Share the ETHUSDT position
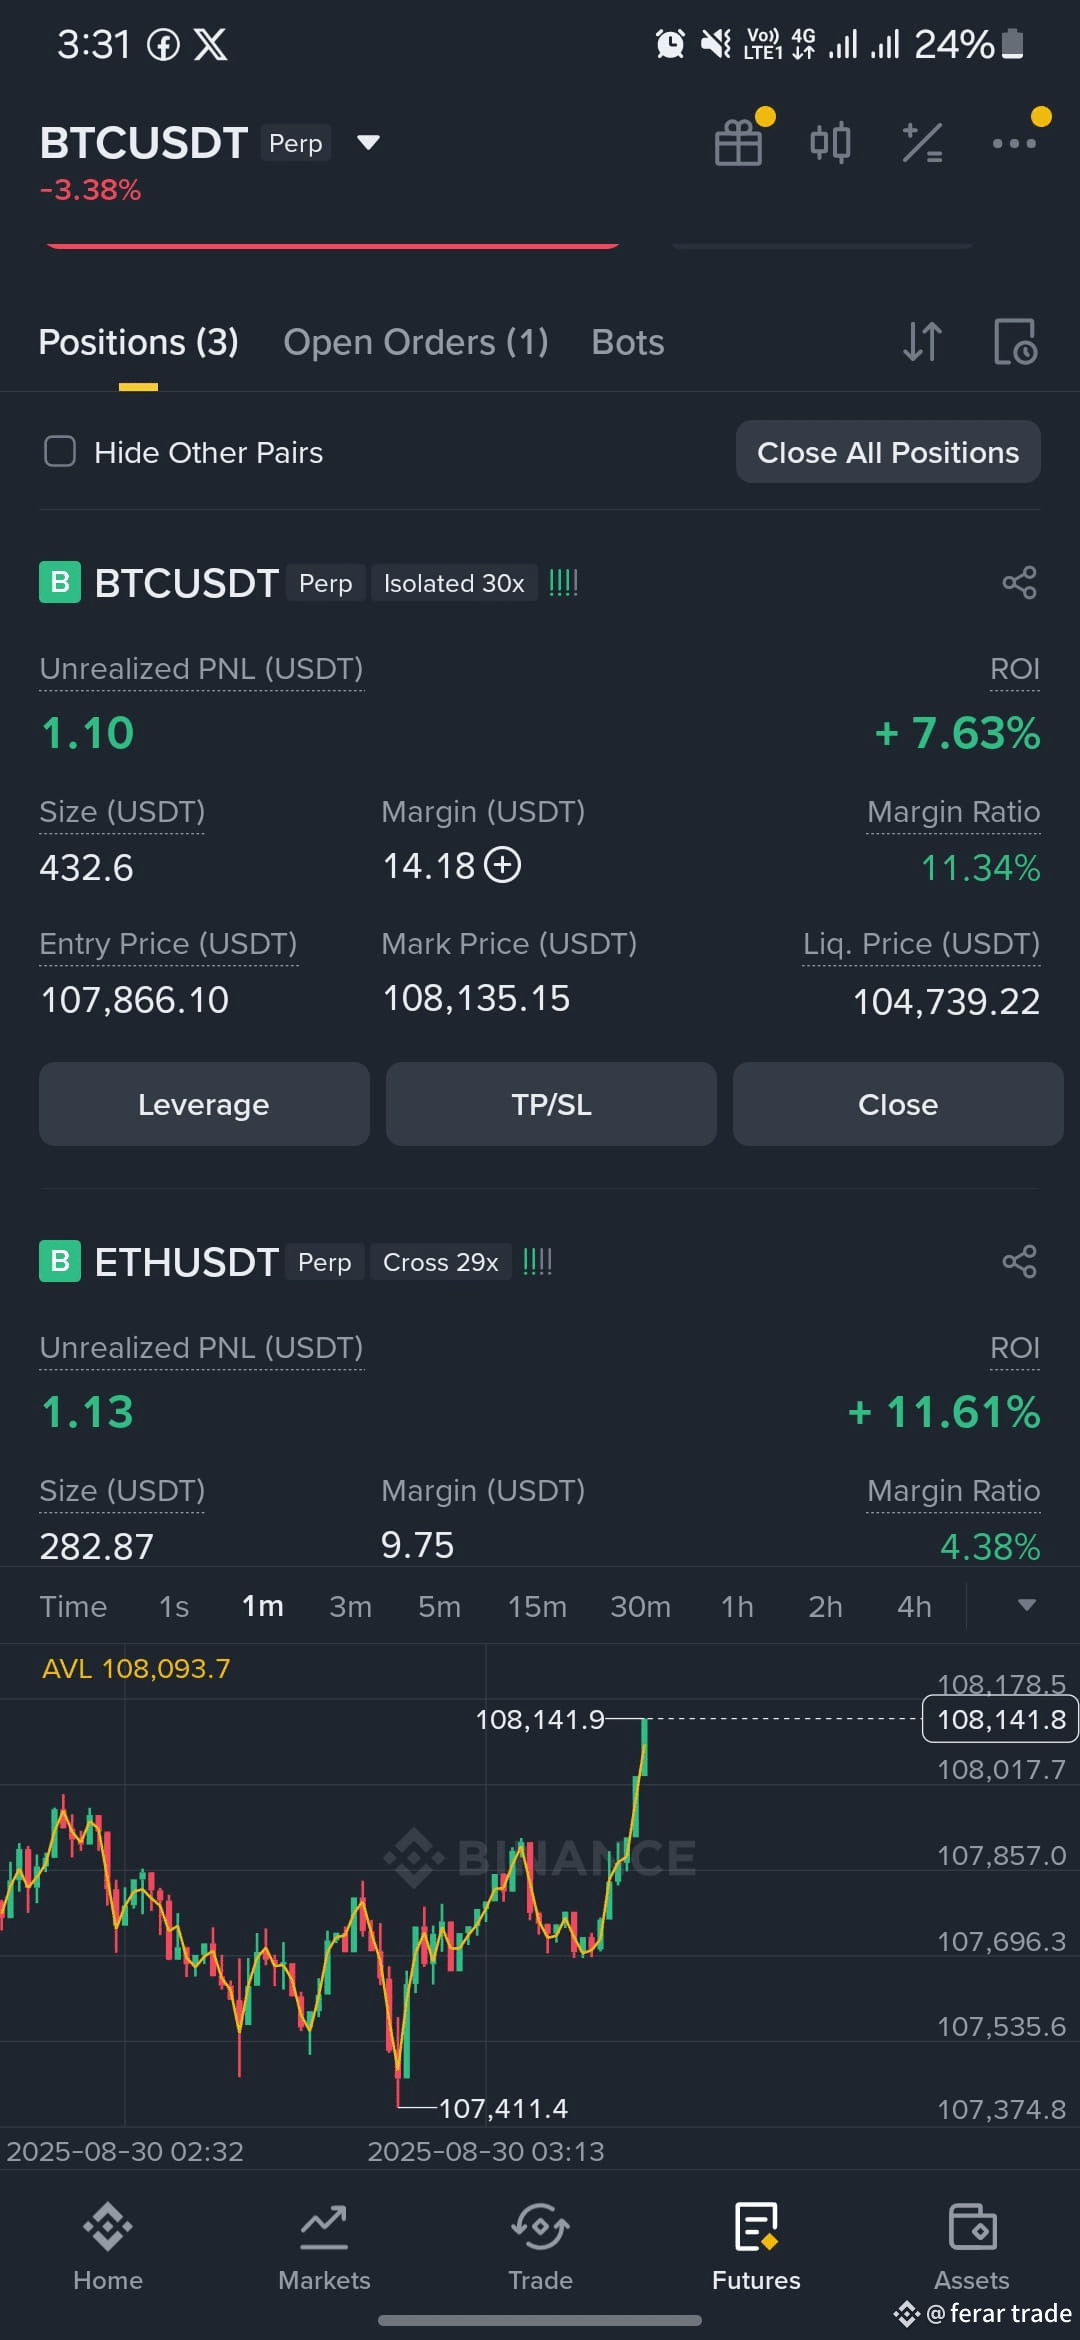 point(1019,1262)
